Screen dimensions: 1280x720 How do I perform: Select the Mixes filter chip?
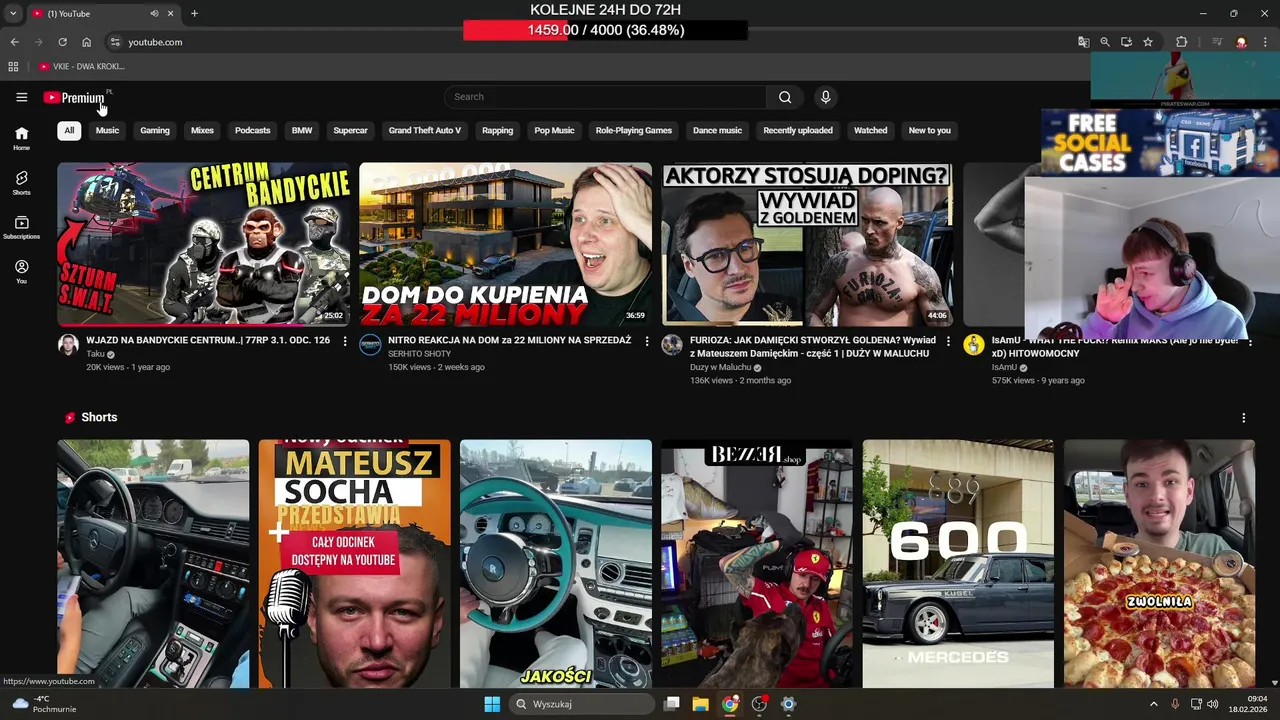tap(202, 130)
